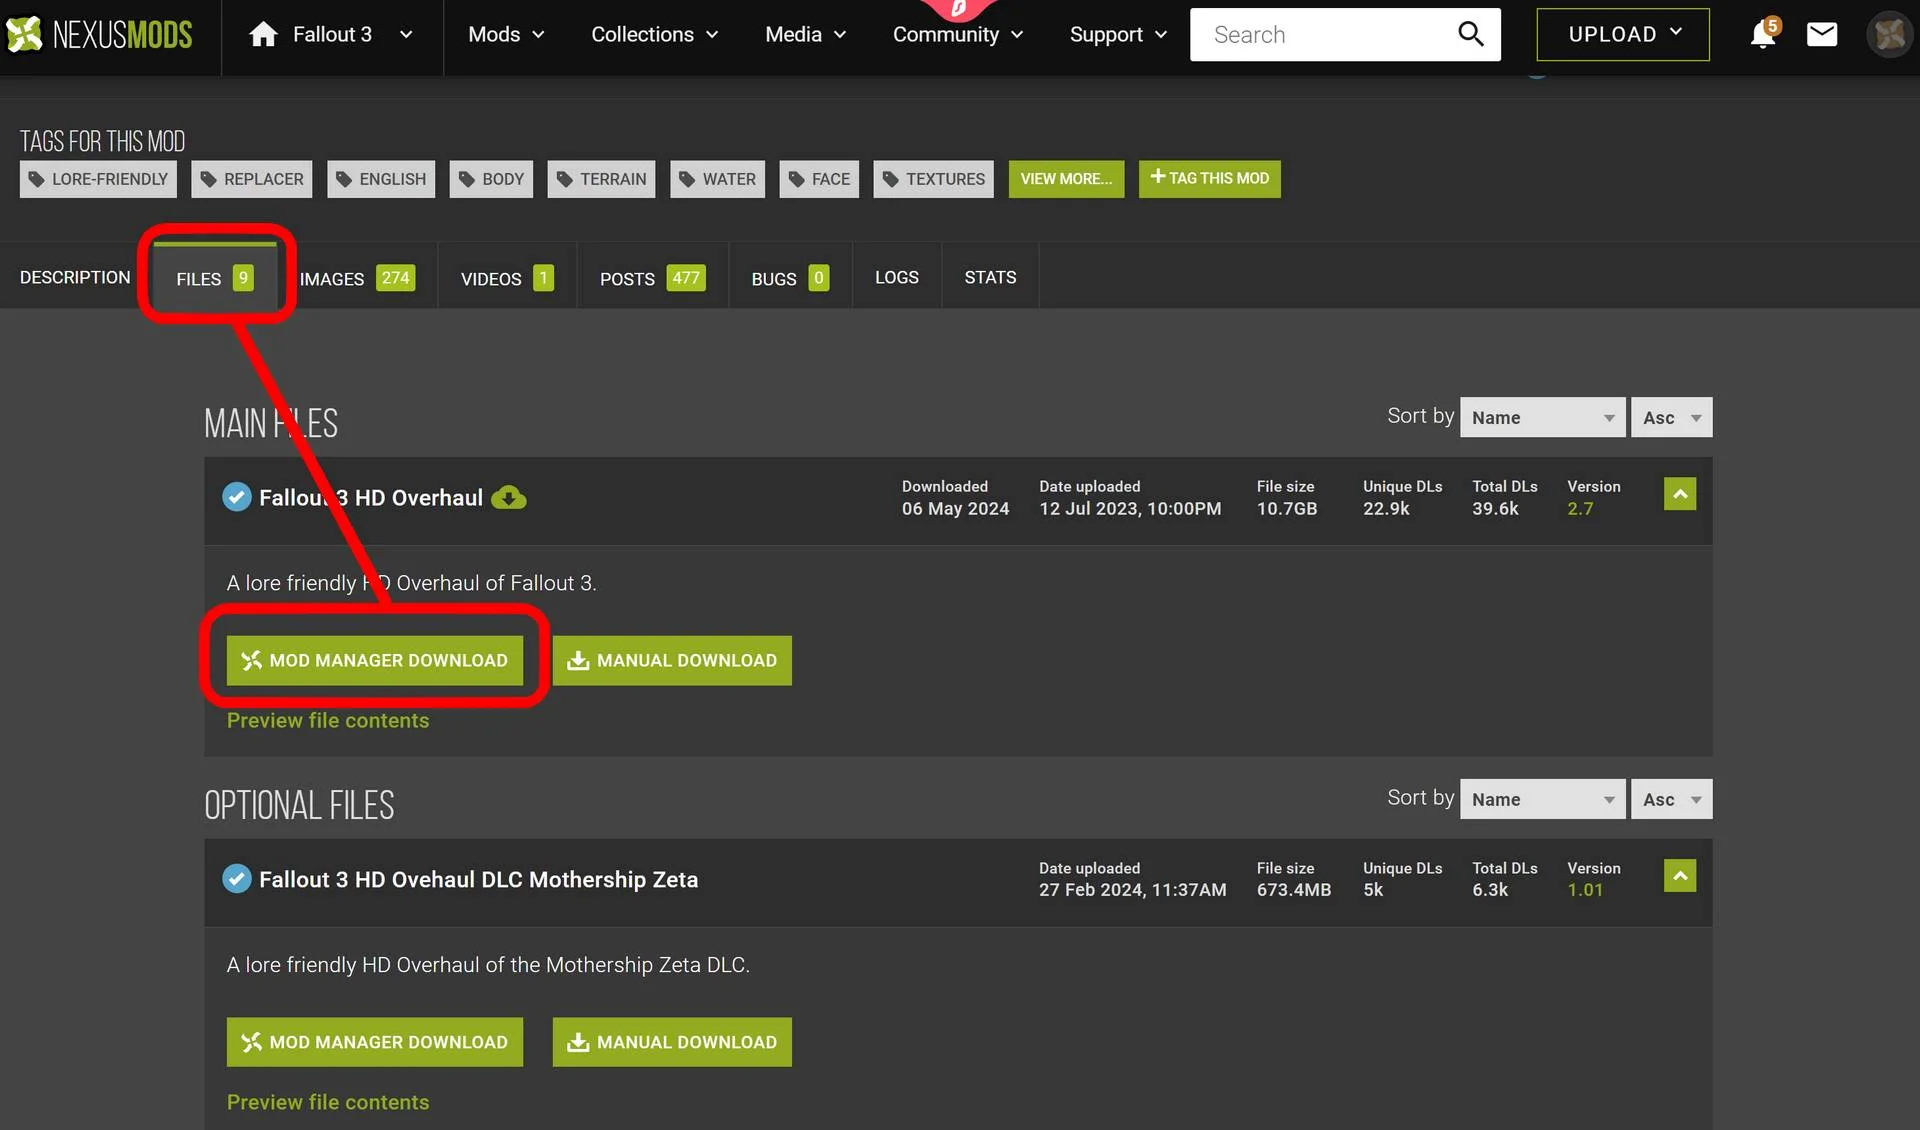Open the Media menu
Screen dimensions: 1920x1130
click(x=805, y=35)
